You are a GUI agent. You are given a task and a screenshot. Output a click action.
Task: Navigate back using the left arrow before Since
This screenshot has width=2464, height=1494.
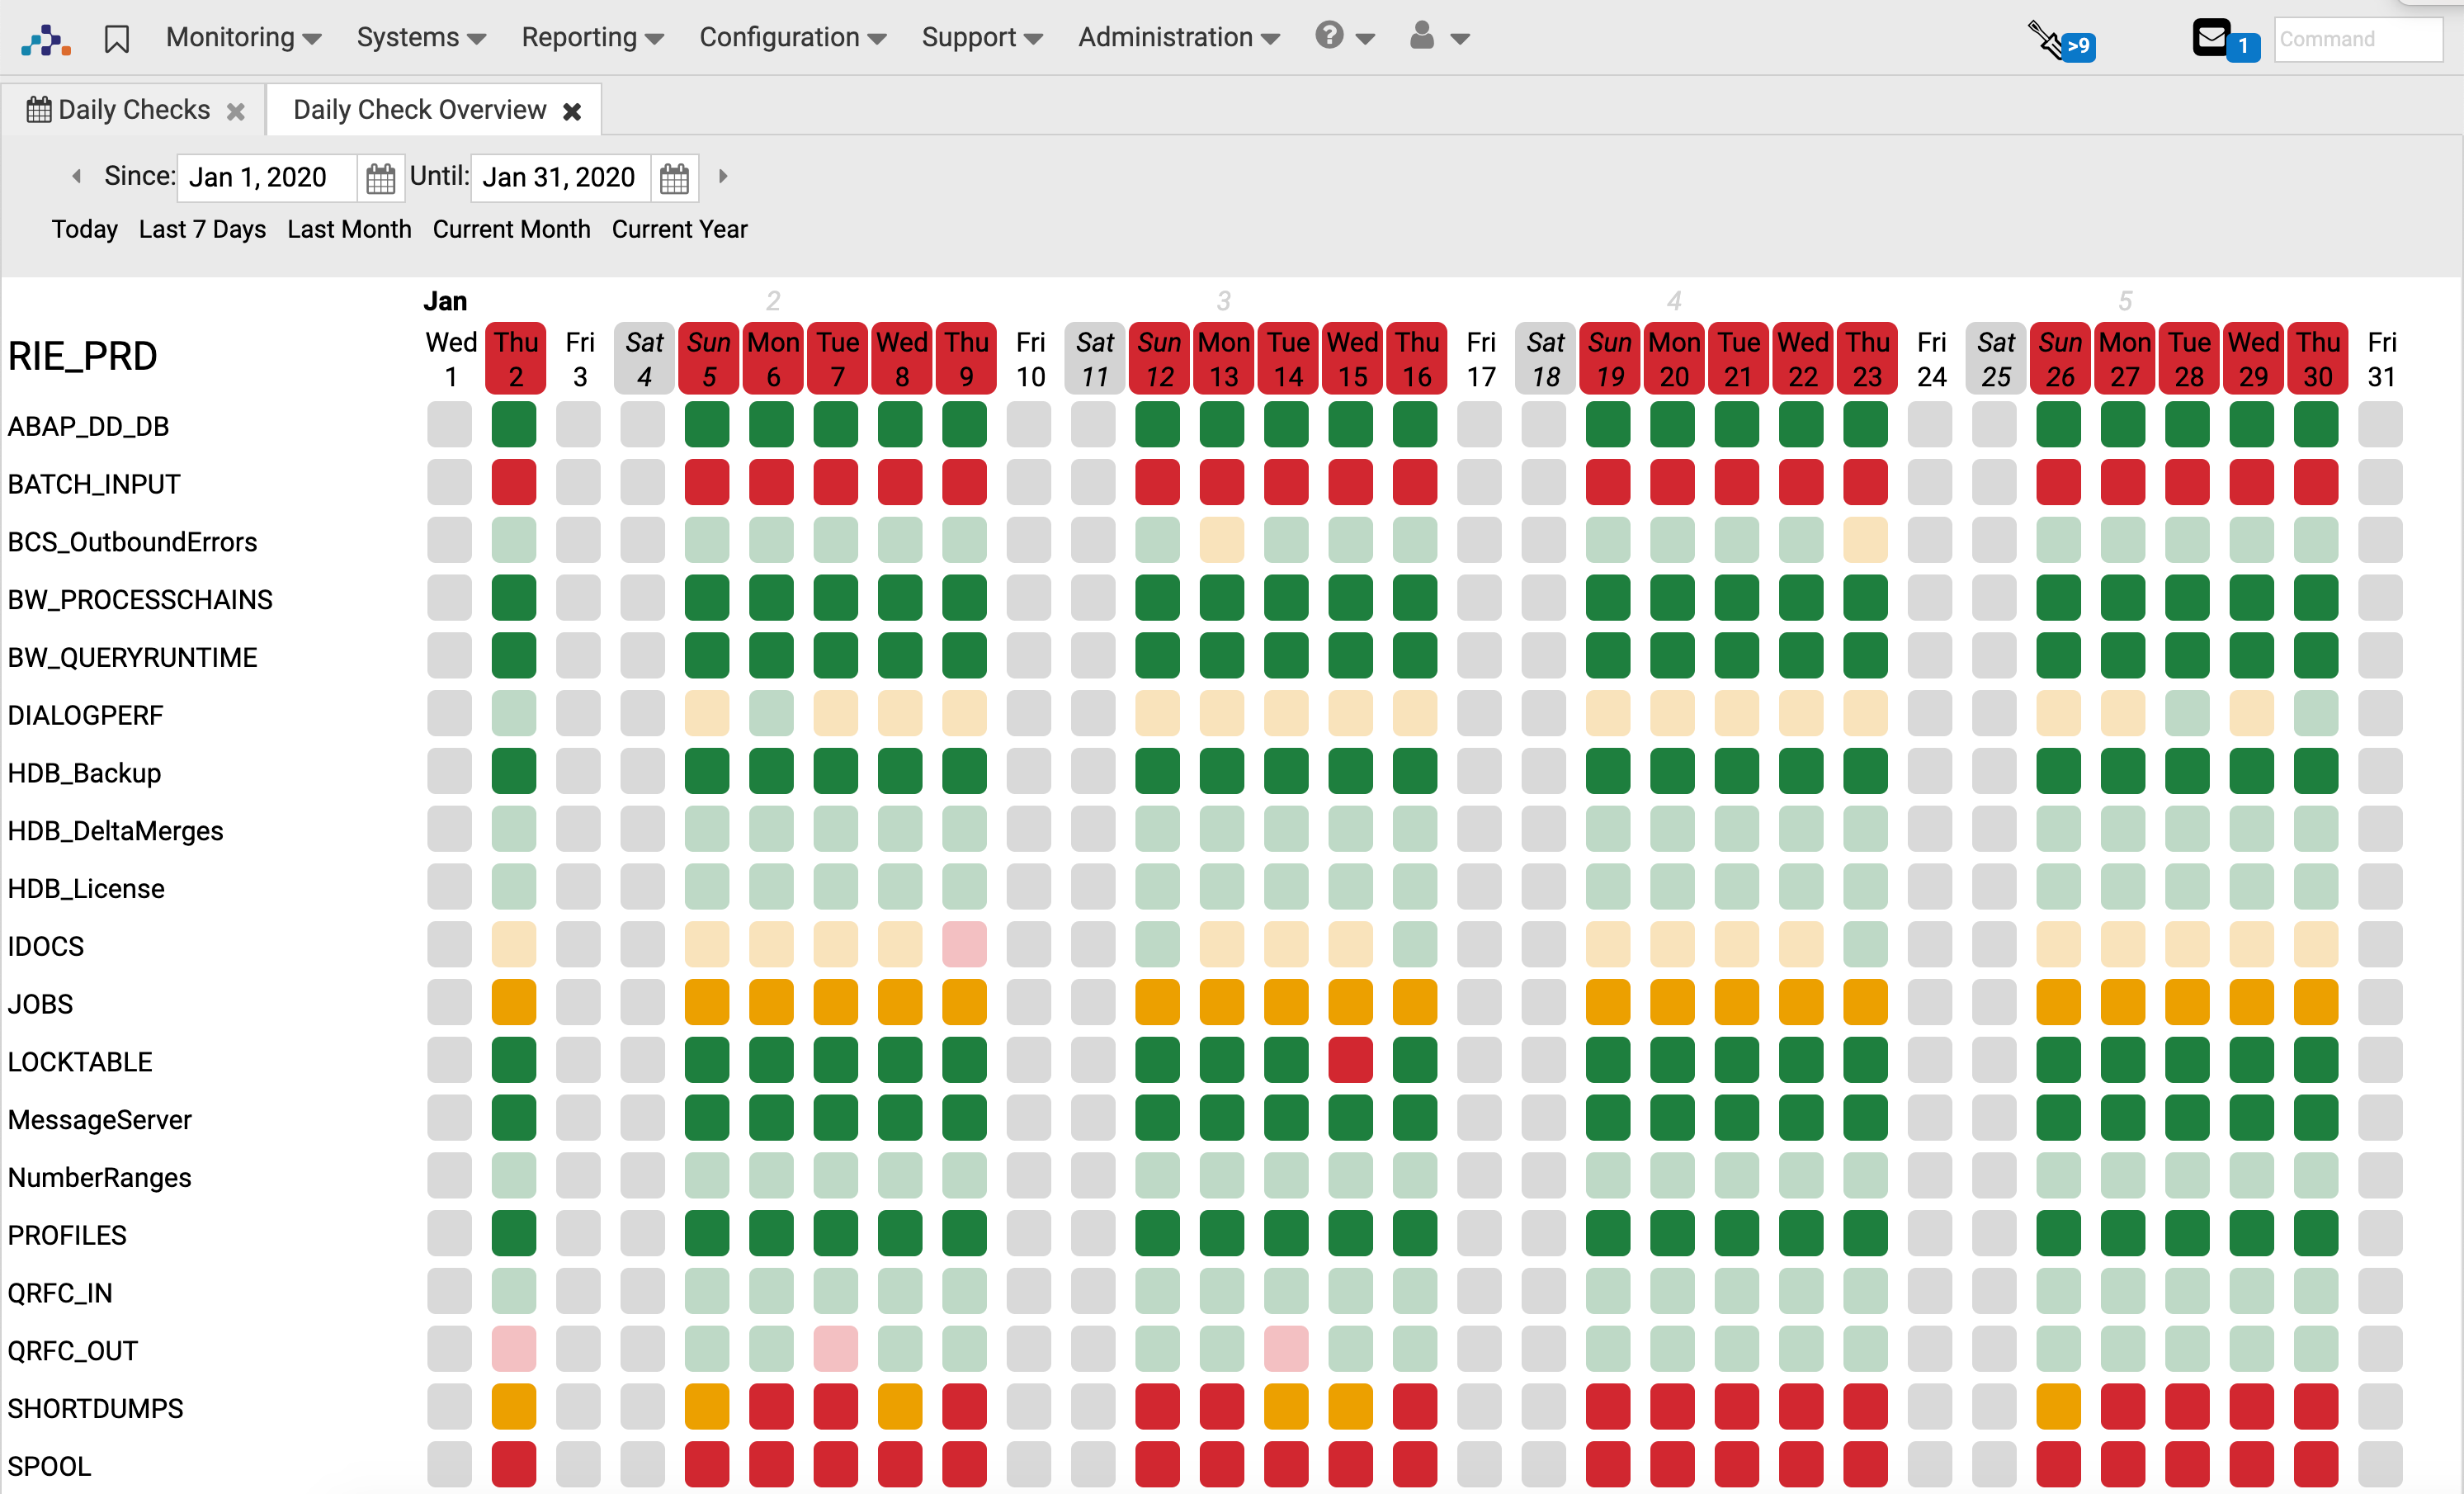click(76, 176)
